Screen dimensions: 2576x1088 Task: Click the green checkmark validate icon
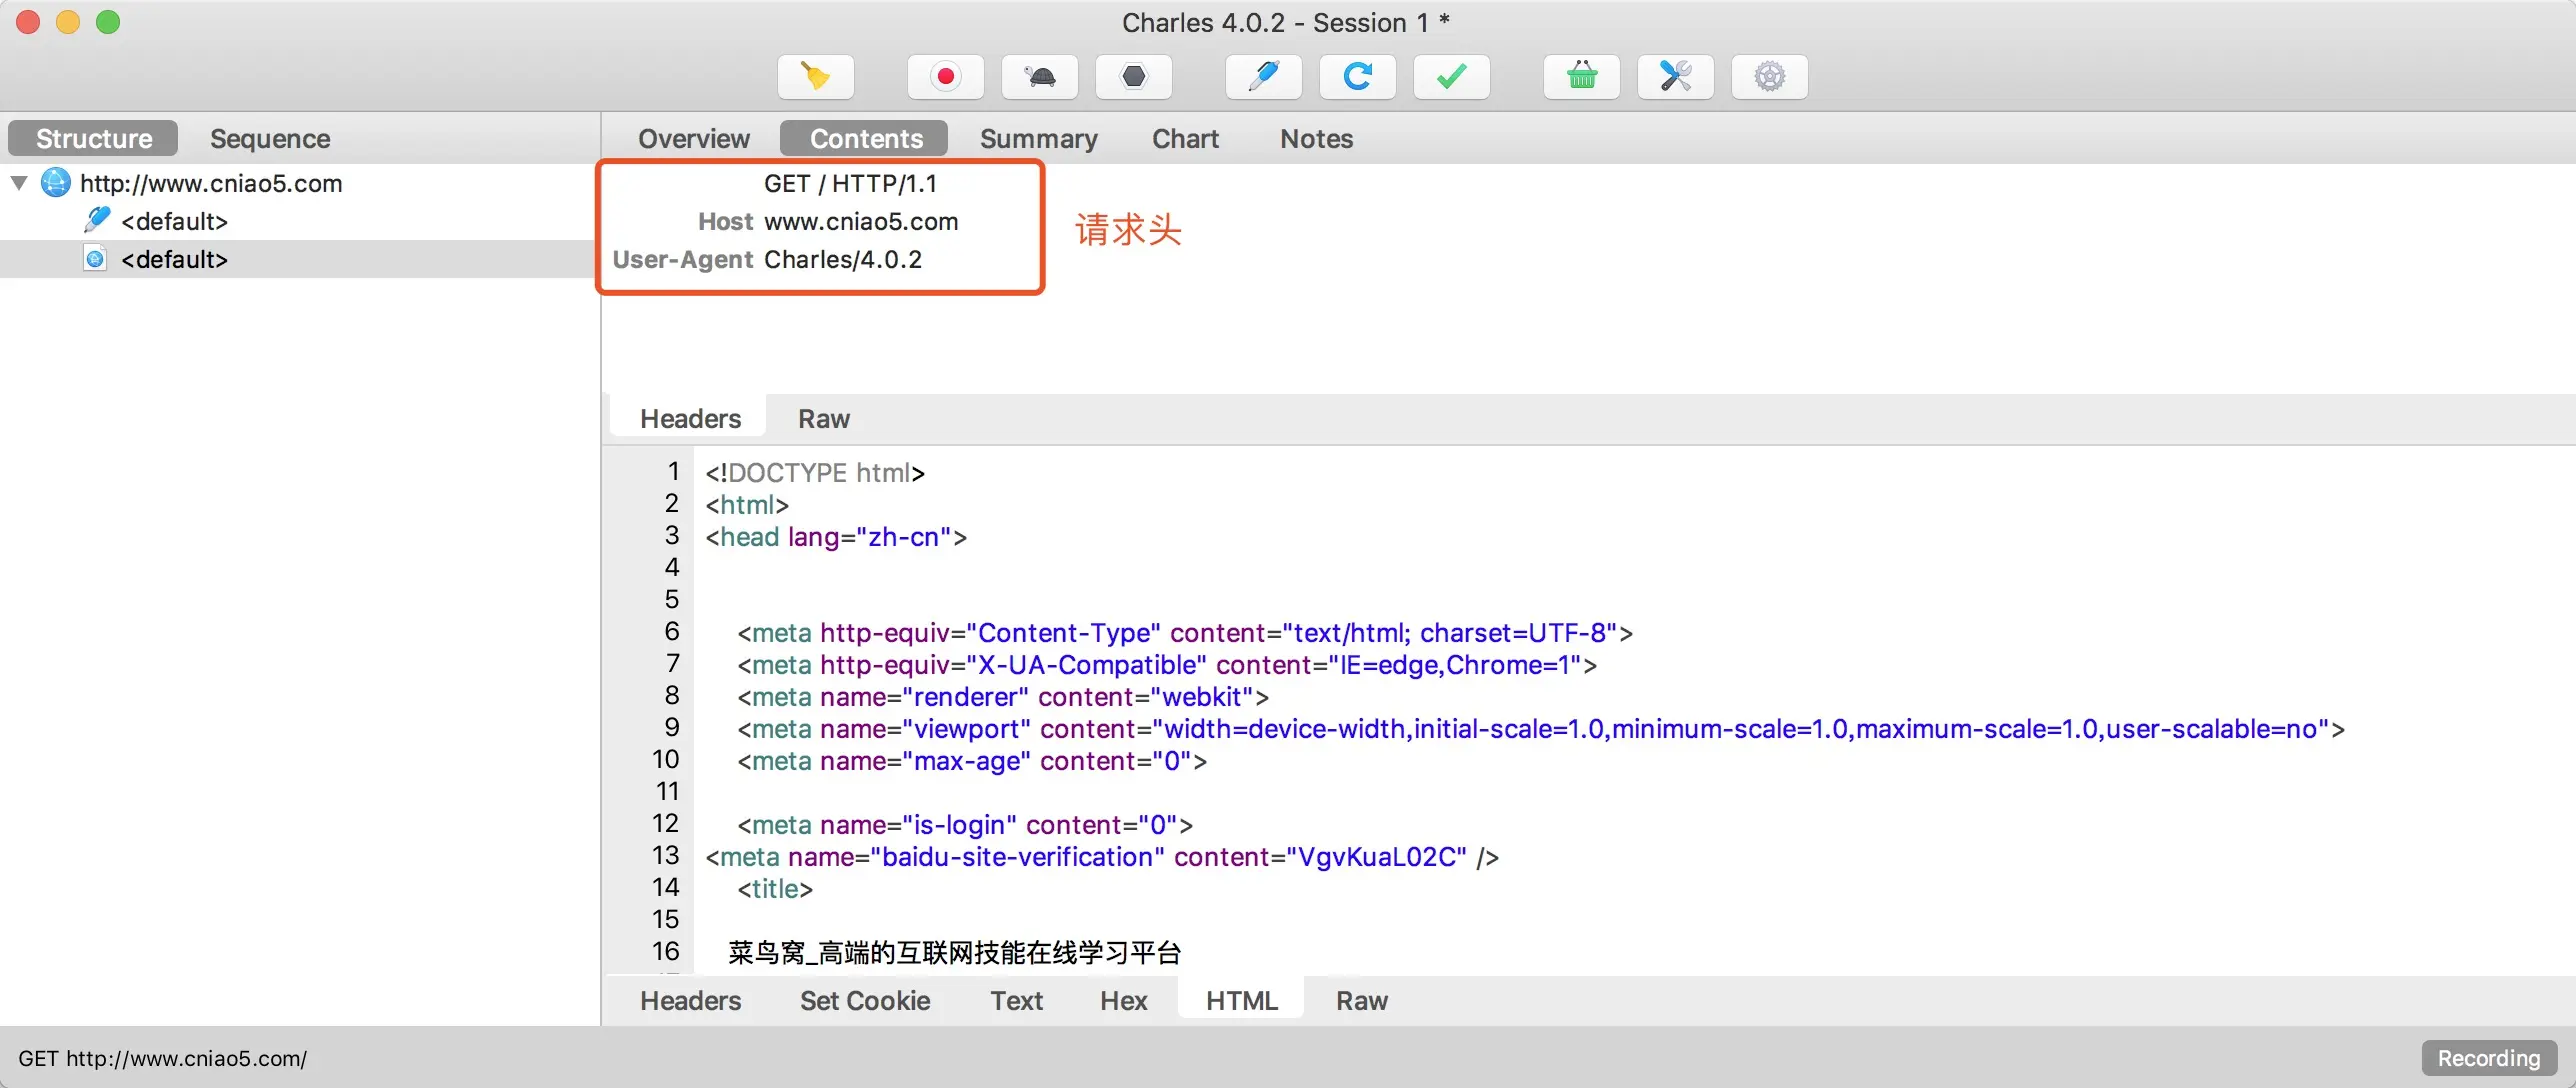point(1451,77)
